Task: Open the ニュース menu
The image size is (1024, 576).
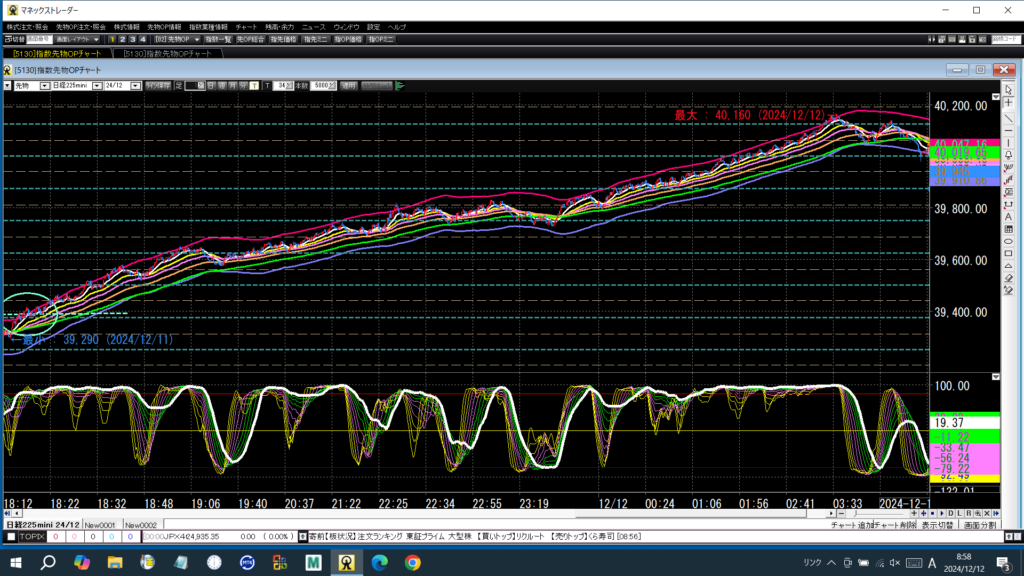Action: 313,27
